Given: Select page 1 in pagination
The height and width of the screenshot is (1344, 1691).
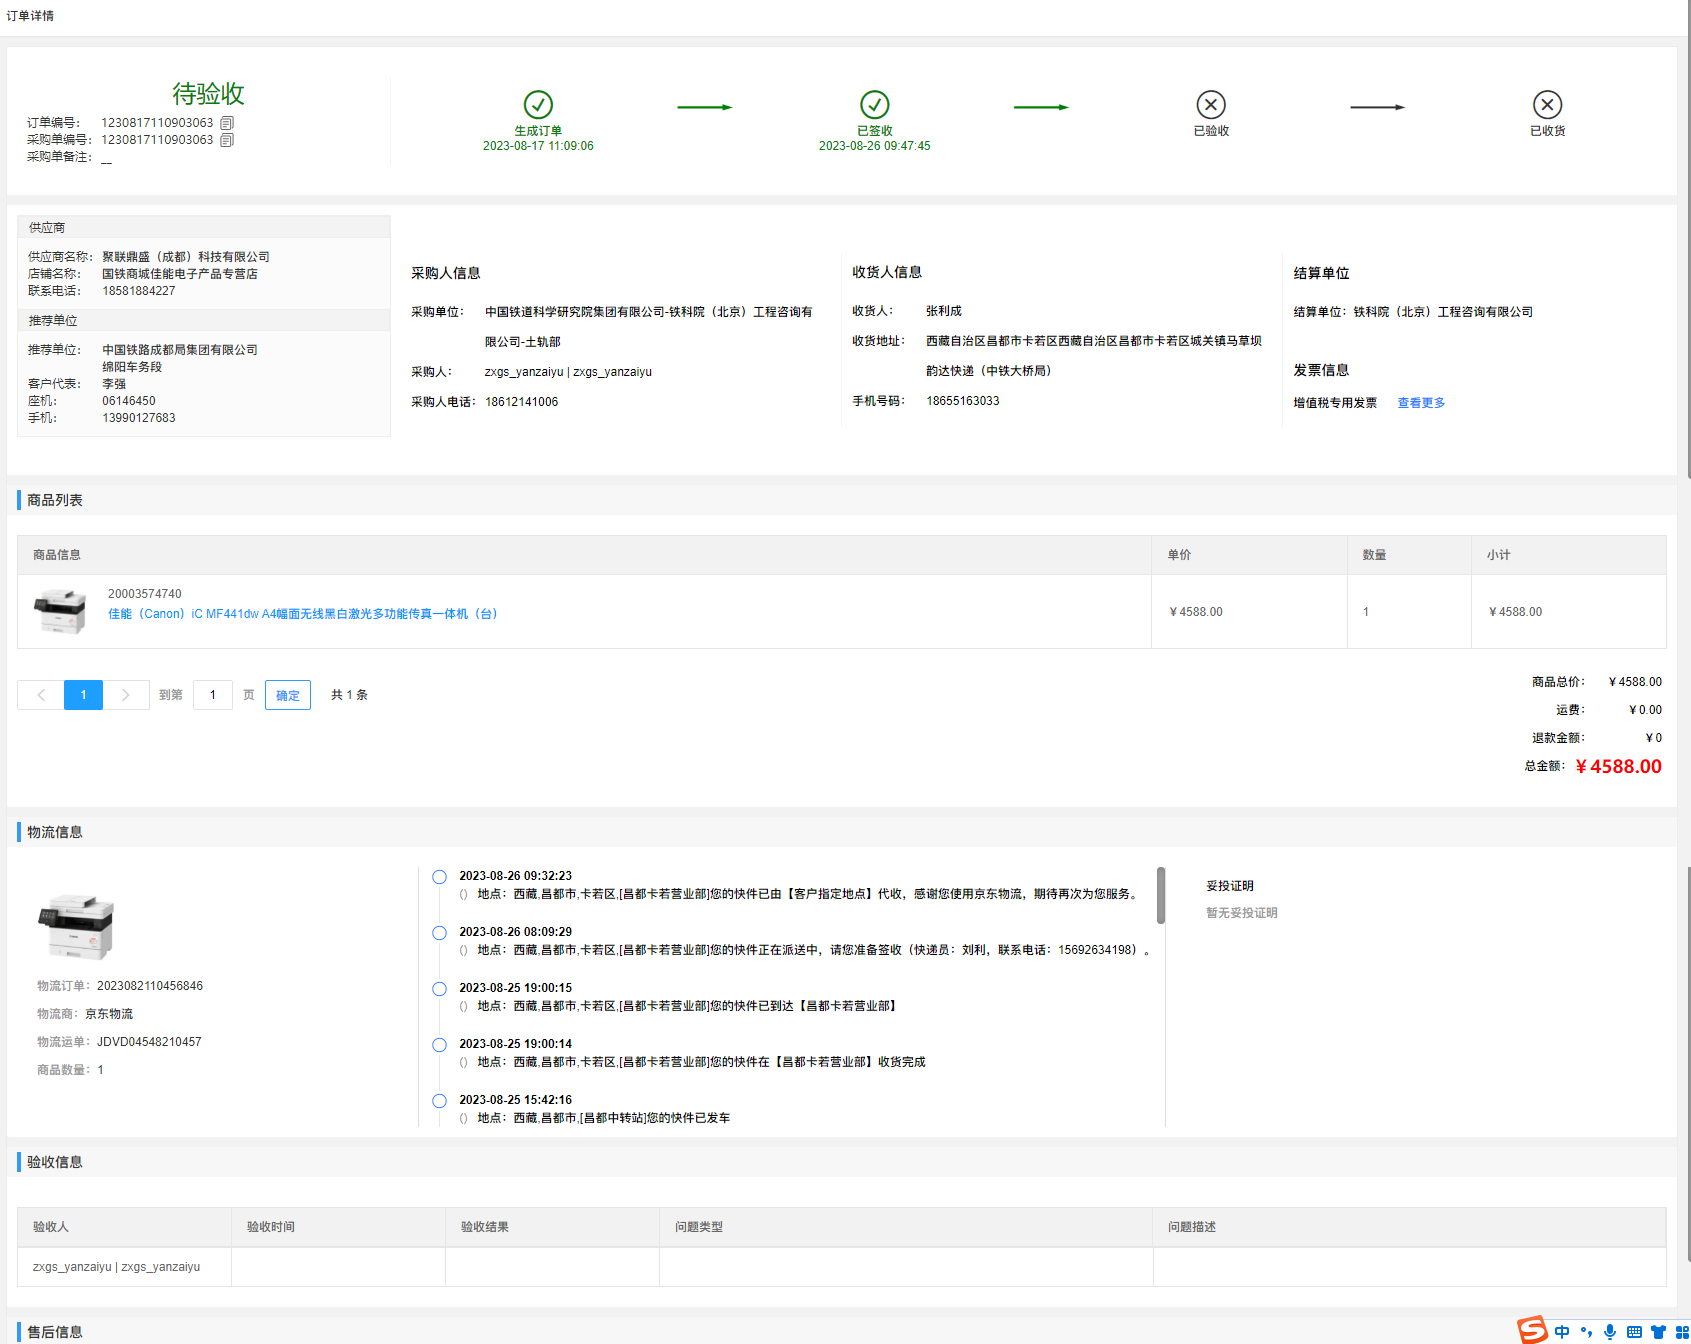Looking at the screenshot, I should tap(83, 695).
